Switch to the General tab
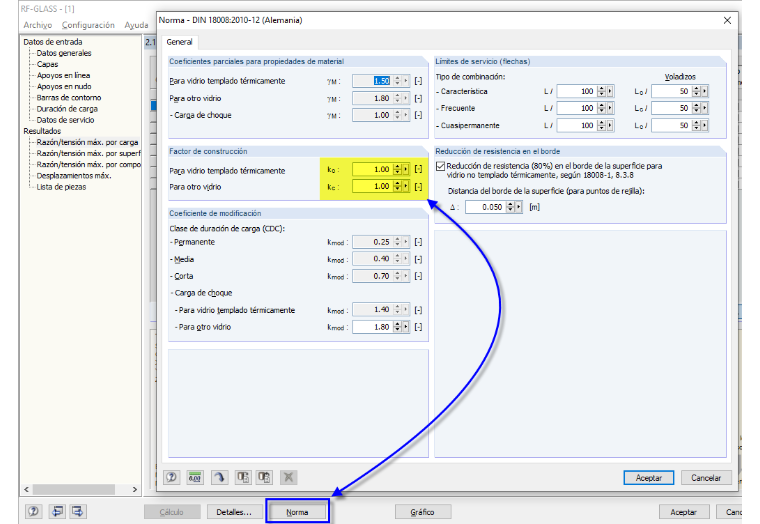 click(x=179, y=42)
